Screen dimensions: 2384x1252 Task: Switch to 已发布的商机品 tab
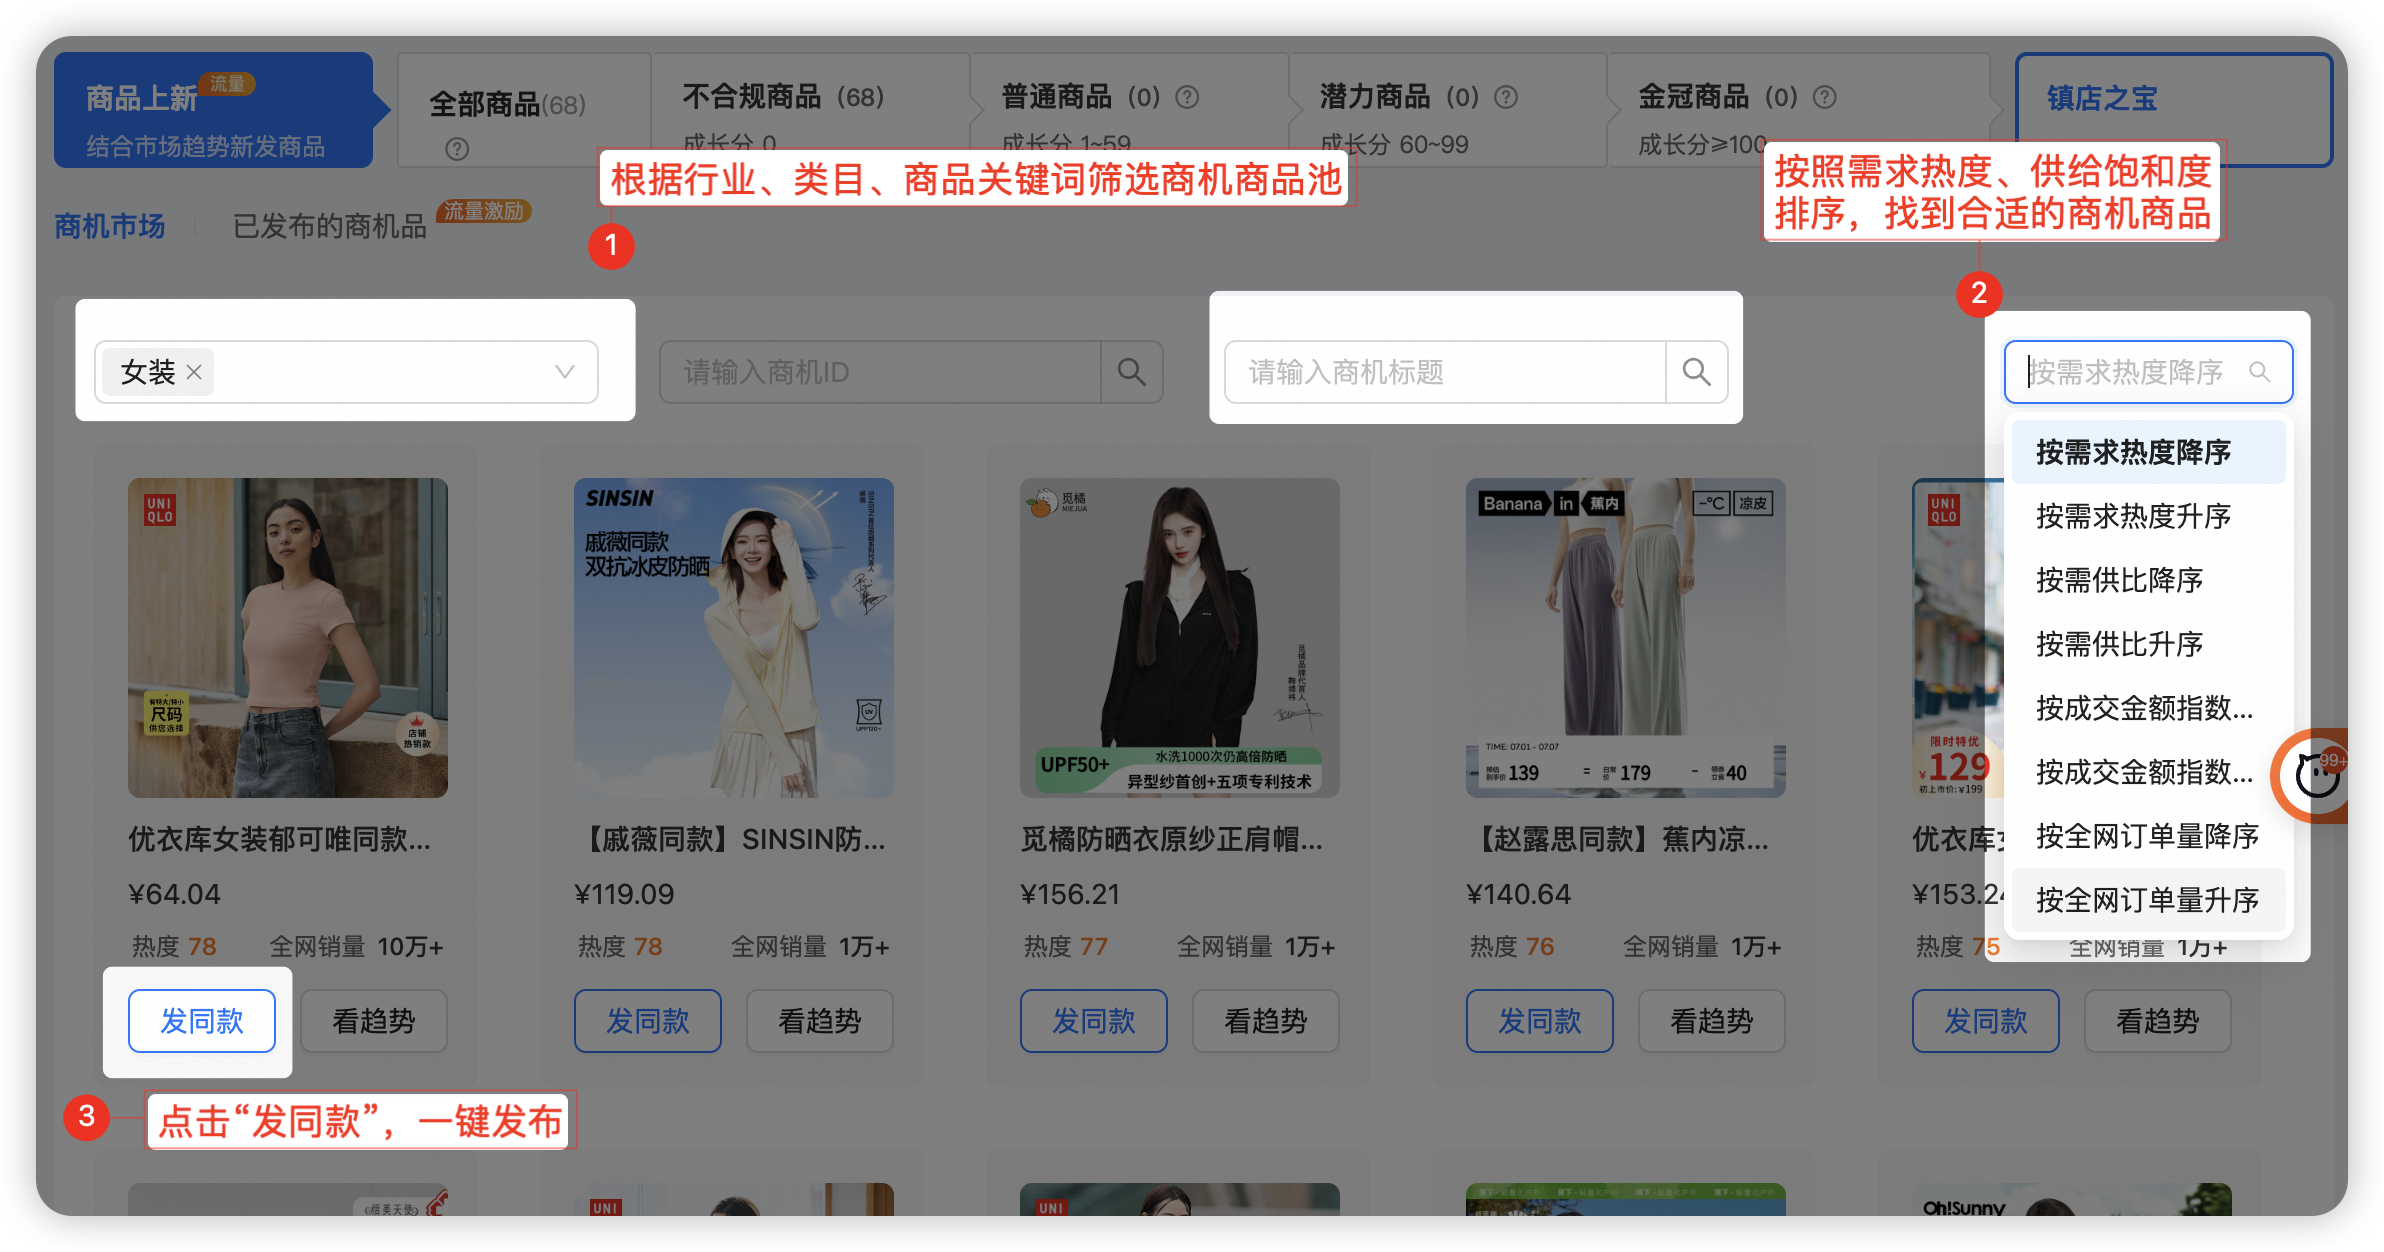329,227
